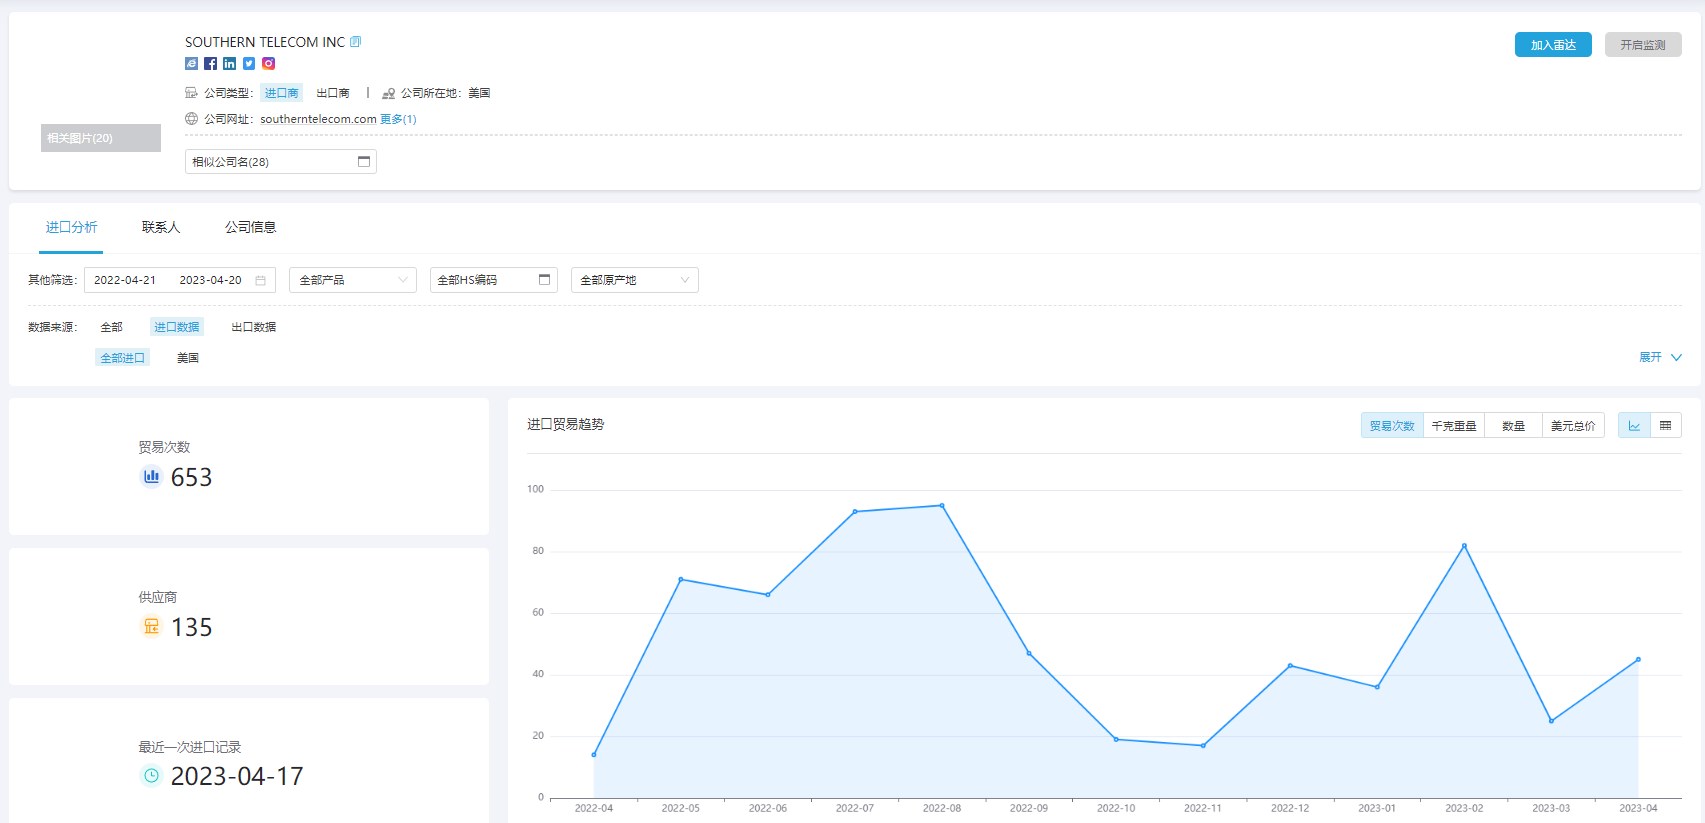Expand filters with 展开
The width and height of the screenshot is (1705, 823).
[1660, 357]
